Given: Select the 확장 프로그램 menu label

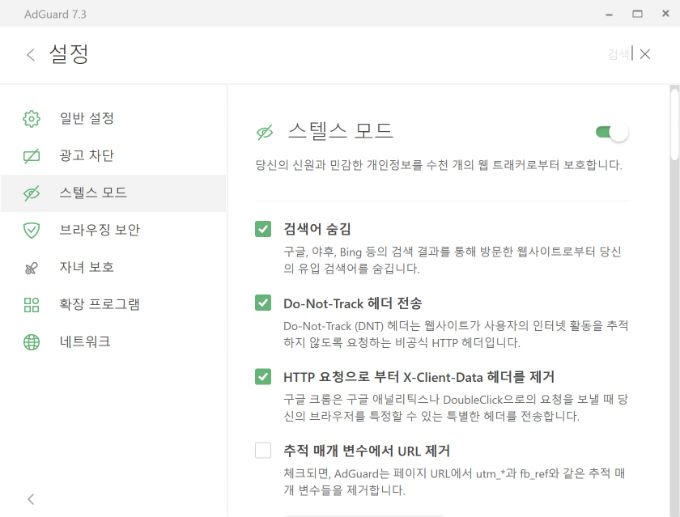Looking at the screenshot, I should tap(99, 304).
